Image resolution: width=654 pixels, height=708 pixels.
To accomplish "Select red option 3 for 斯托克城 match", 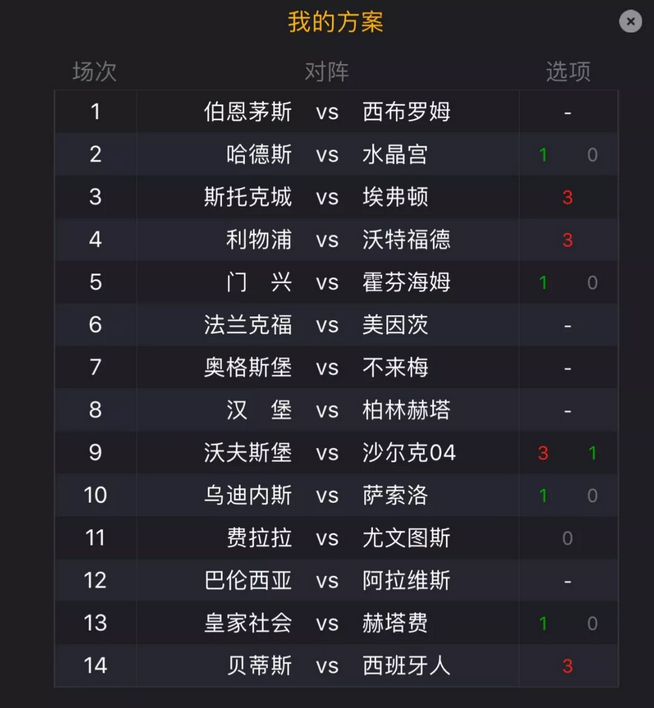I will [x=568, y=197].
